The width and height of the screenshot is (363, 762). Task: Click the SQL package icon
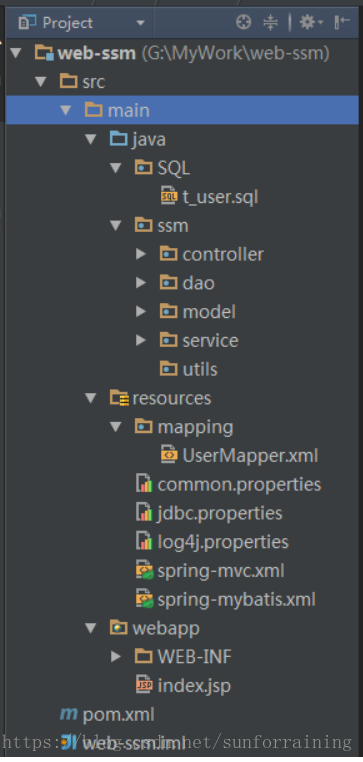click(x=143, y=168)
